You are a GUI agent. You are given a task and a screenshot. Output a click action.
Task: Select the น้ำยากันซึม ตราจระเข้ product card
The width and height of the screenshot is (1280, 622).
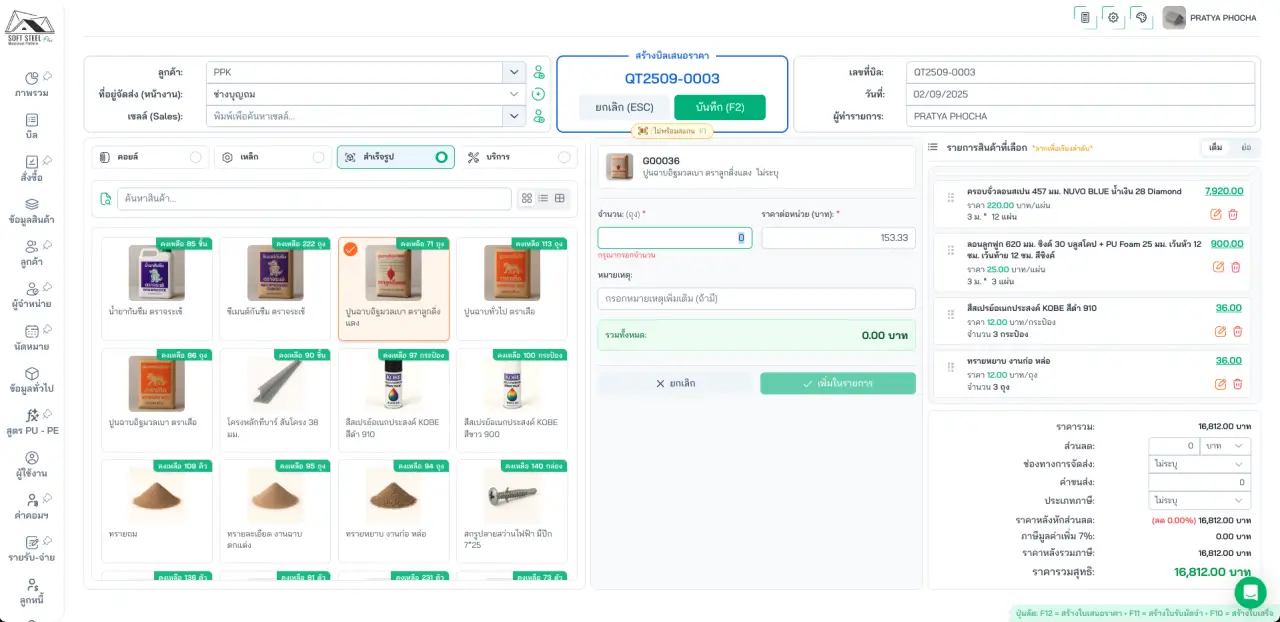coord(157,289)
